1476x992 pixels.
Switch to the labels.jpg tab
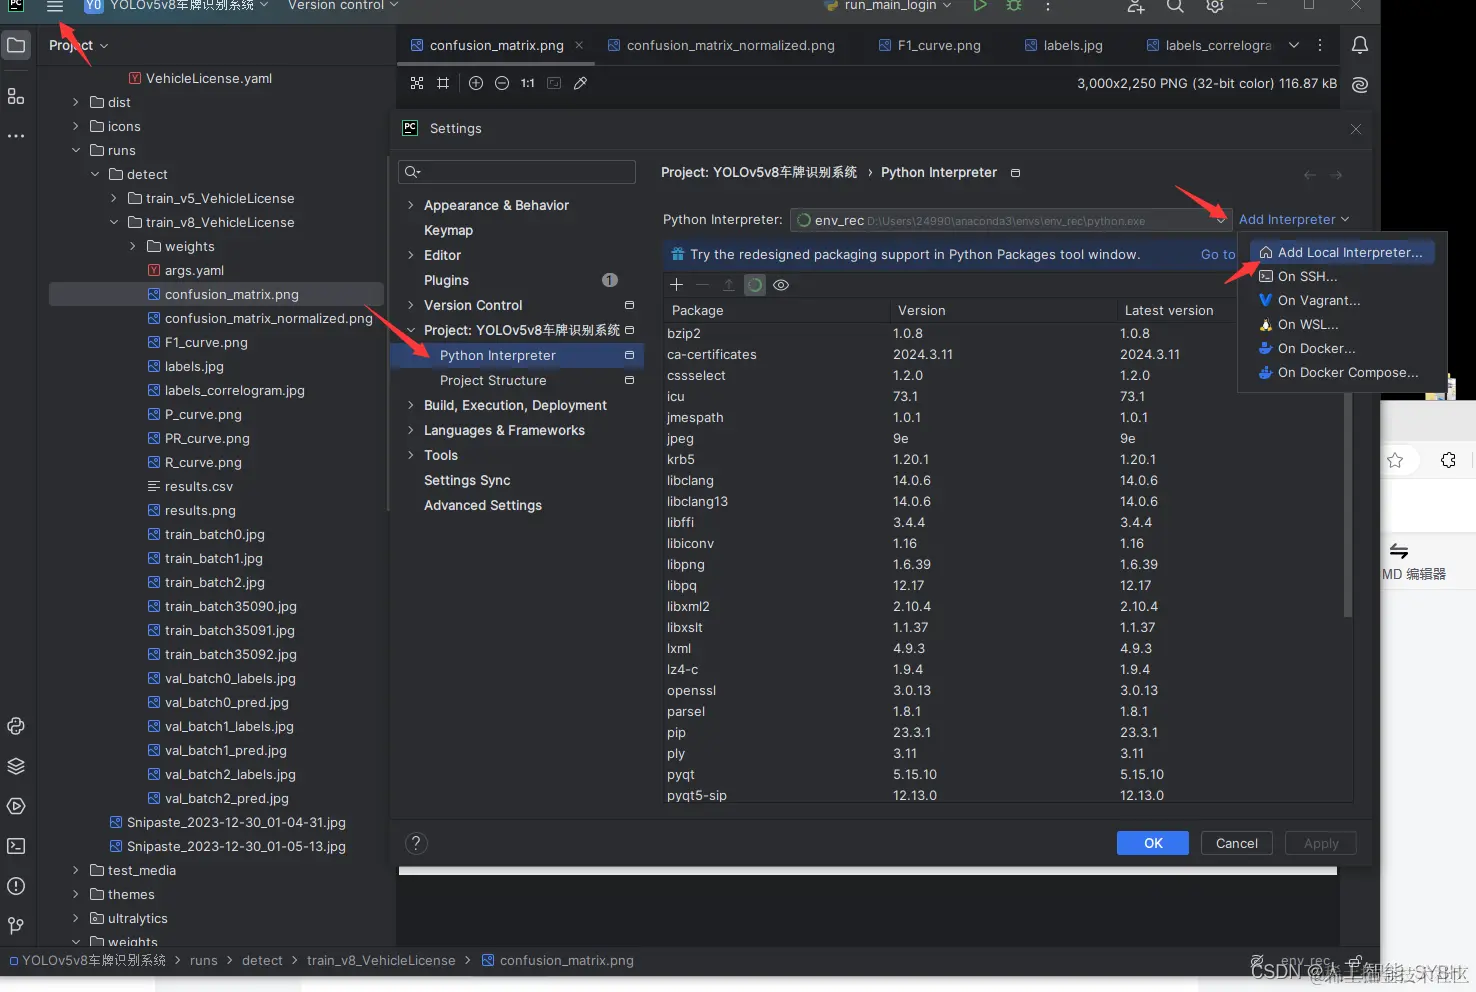pos(1064,45)
